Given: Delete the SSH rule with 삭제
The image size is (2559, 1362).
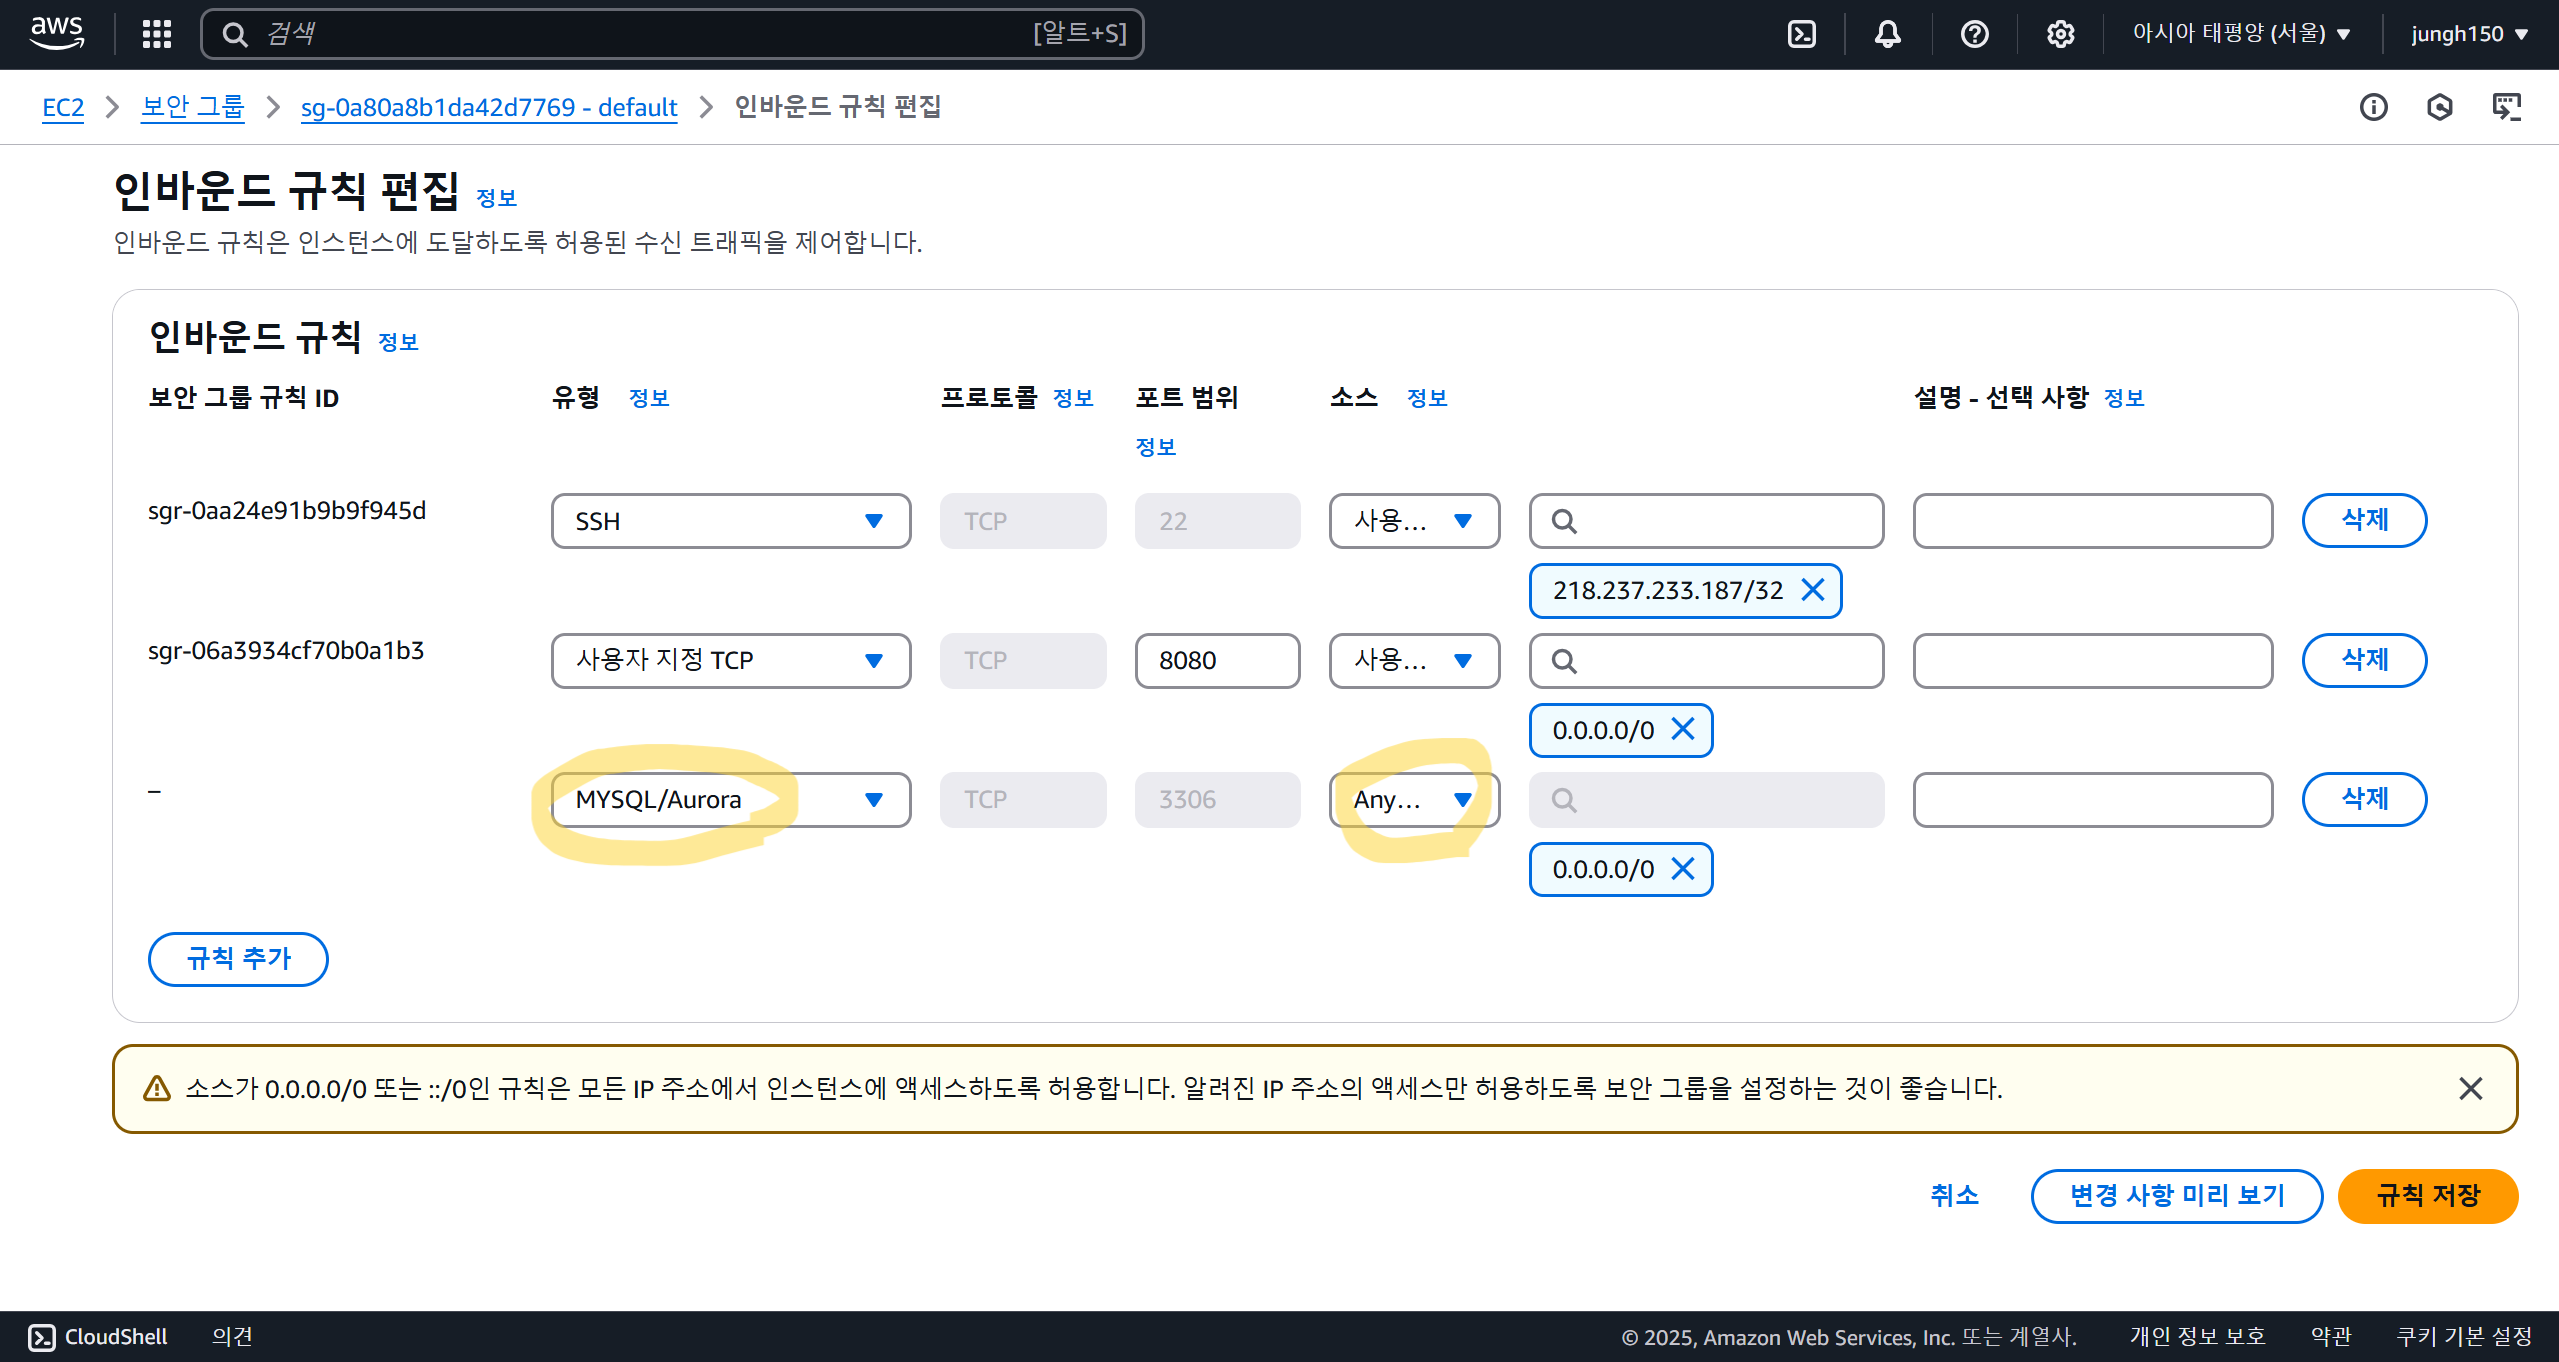Looking at the screenshot, I should [2364, 520].
